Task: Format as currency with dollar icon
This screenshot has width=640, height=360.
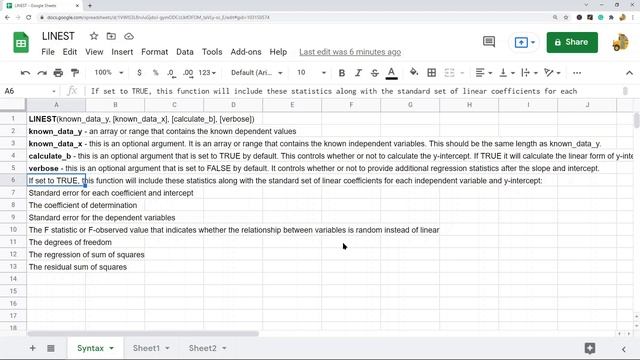Action: [140, 73]
